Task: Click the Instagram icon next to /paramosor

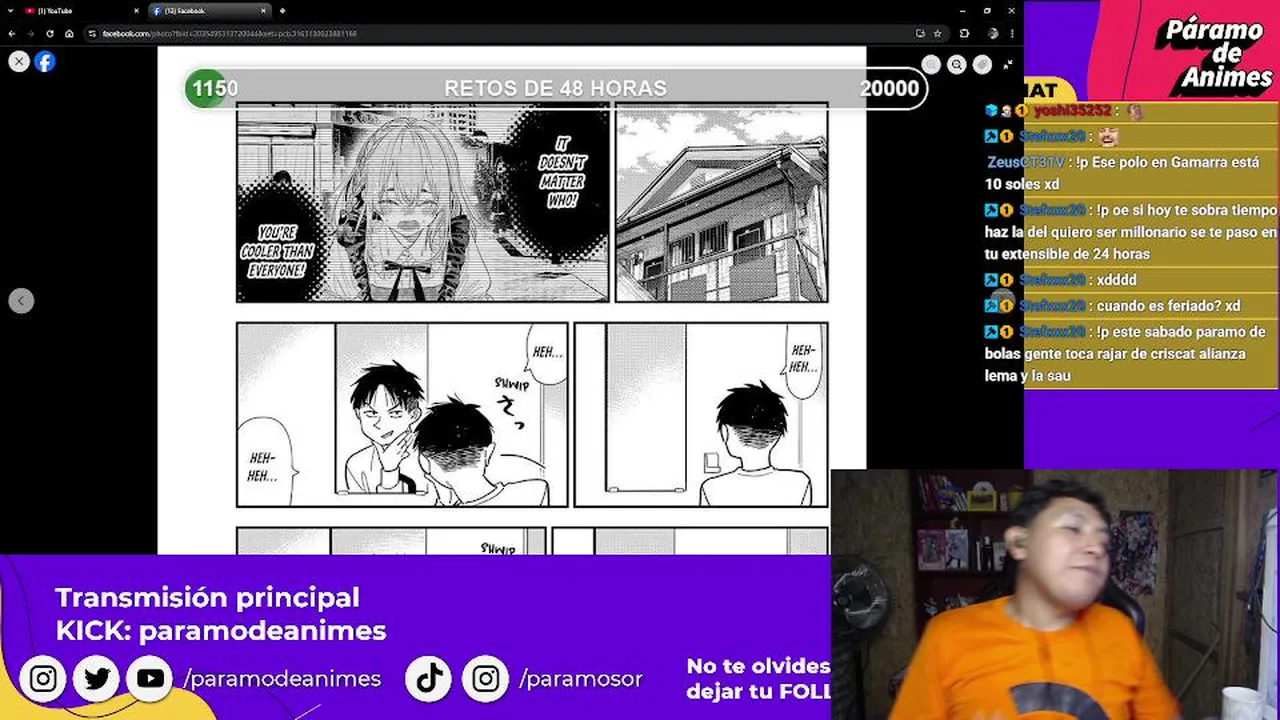Action: point(485,679)
